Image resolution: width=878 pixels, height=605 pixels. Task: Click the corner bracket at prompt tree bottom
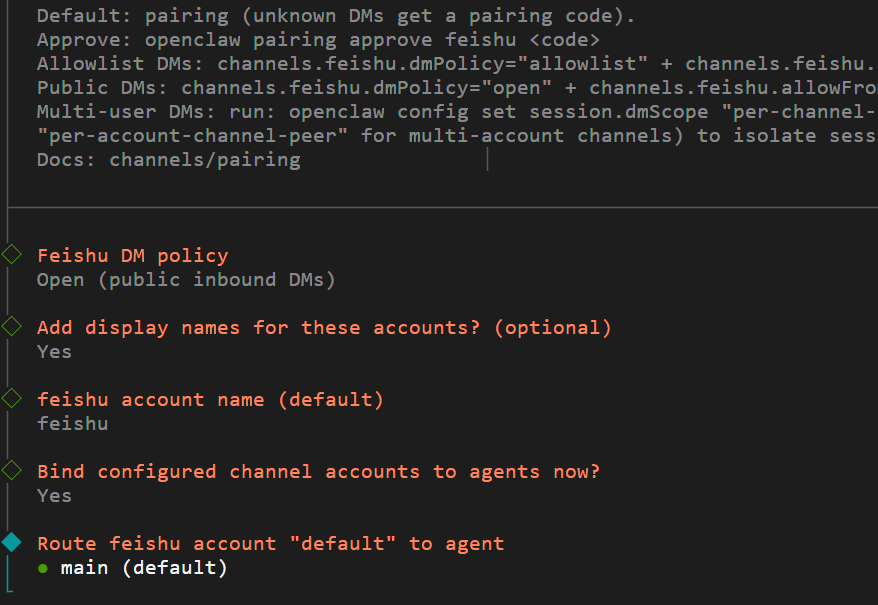[11, 595]
